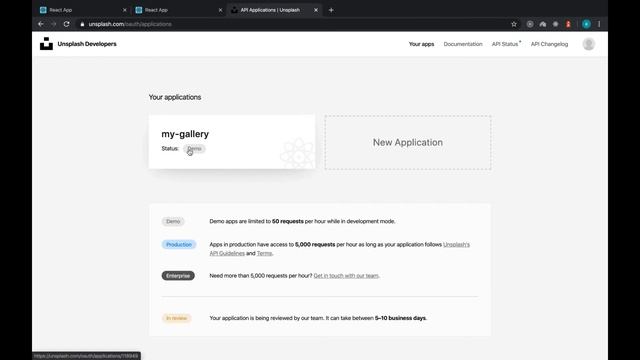Click the red extension icon in toolbar

(x=568, y=24)
